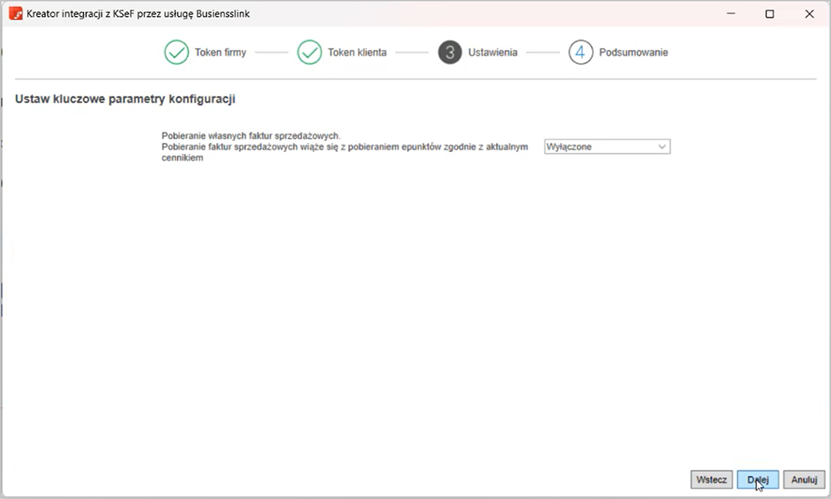Select the Token klienta step label
This screenshot has height=499, width=831.
357,53
